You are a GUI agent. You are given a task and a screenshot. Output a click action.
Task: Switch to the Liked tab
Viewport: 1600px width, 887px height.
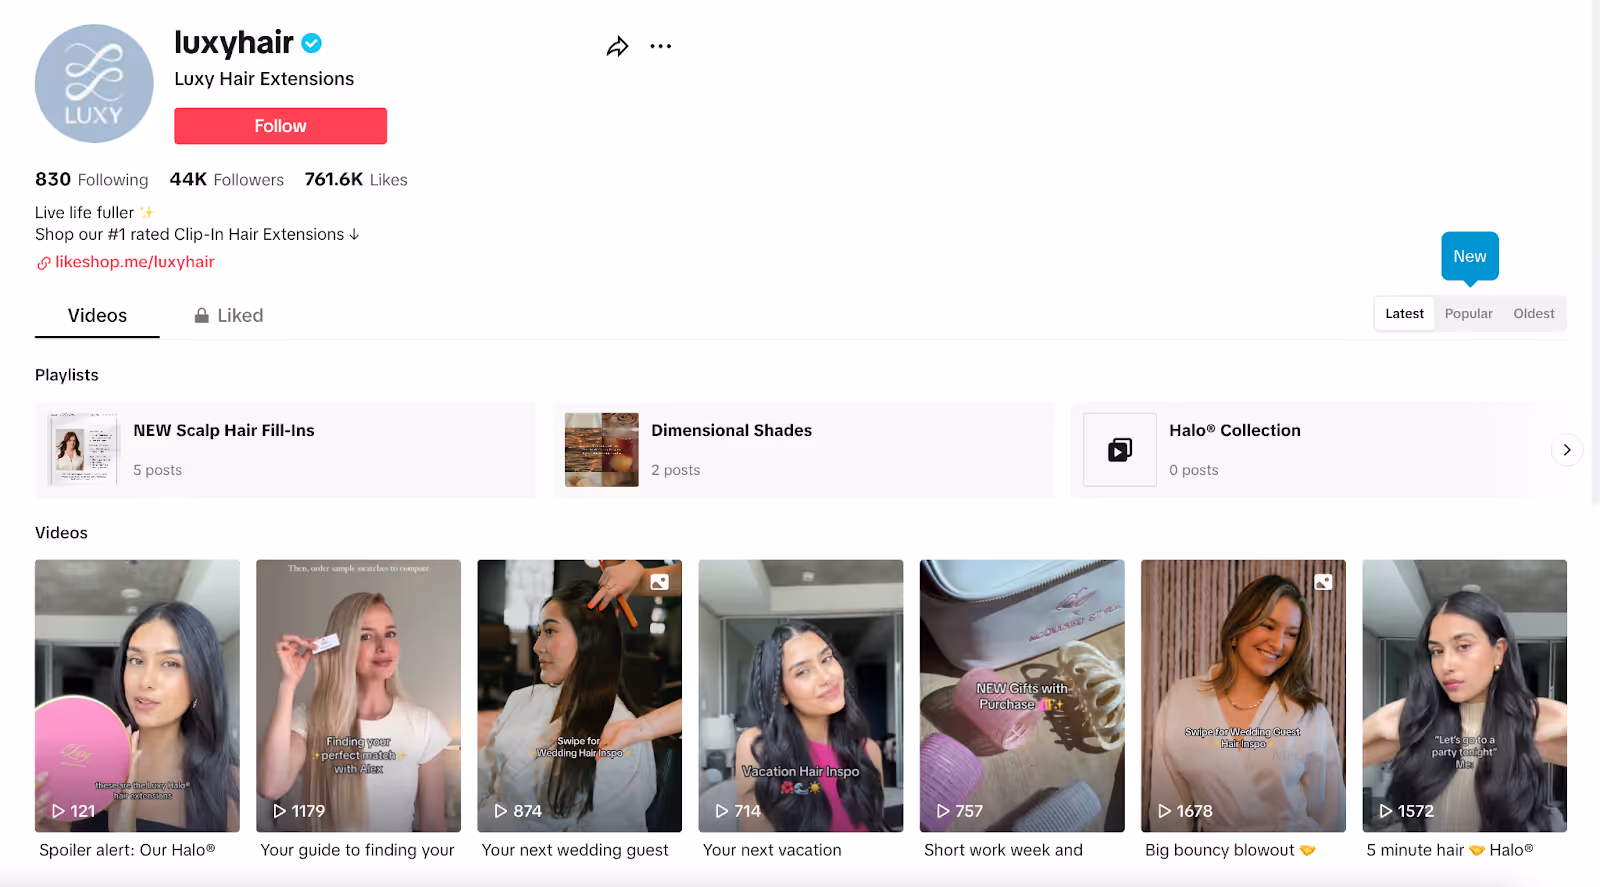click(x=229, y=316)
